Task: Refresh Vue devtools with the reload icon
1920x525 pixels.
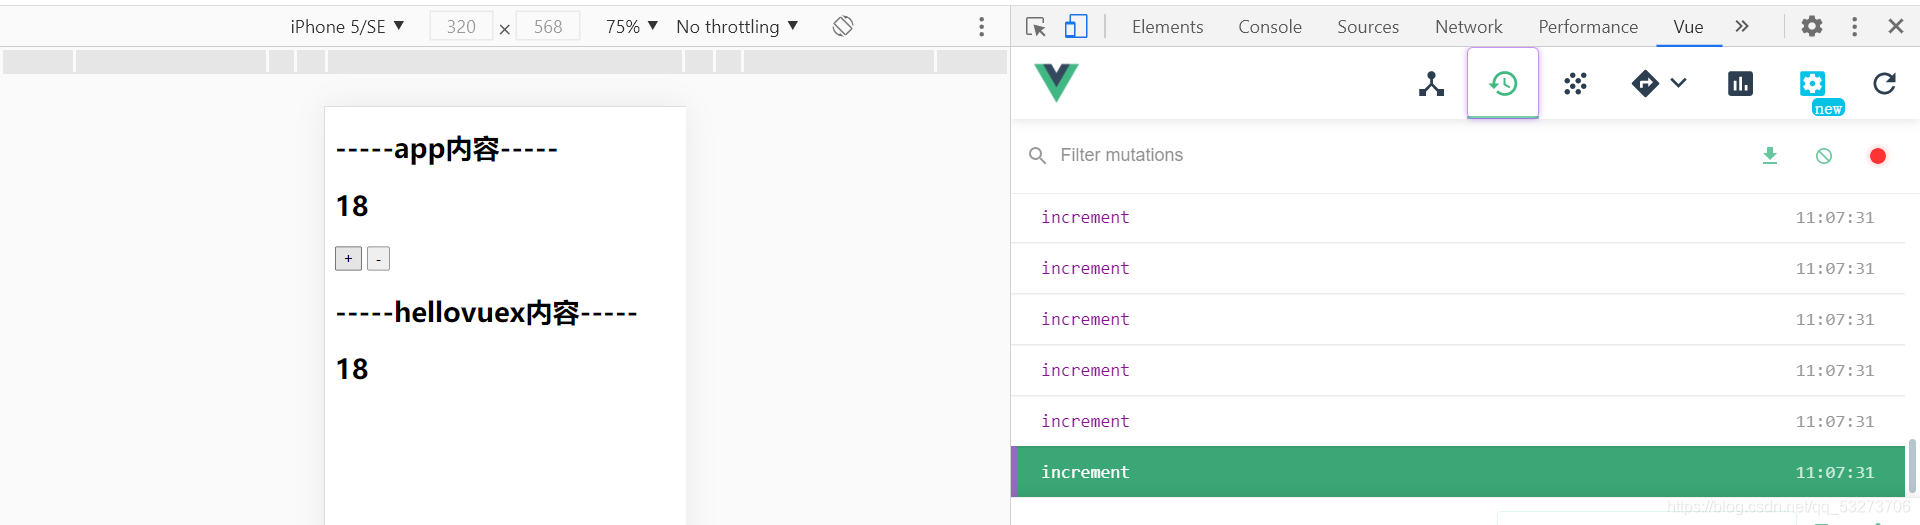Action: coord(1884,84)
